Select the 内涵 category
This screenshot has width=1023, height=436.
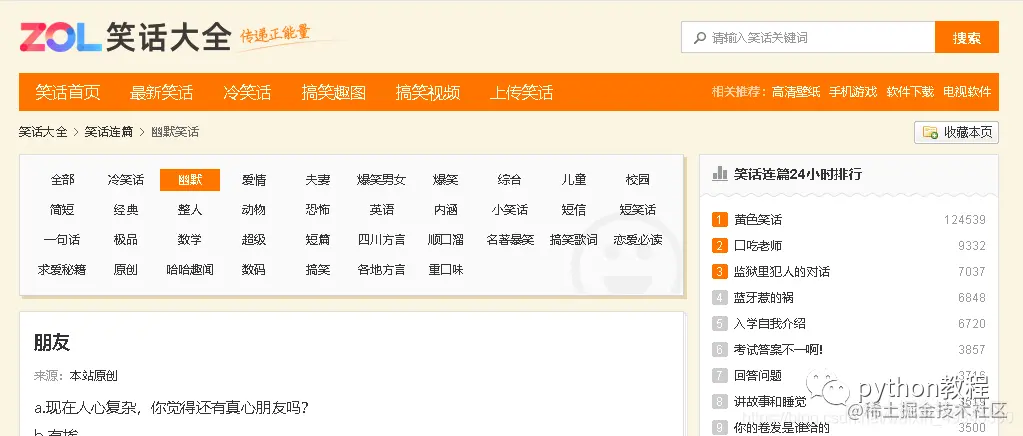(x=446, y=210)
